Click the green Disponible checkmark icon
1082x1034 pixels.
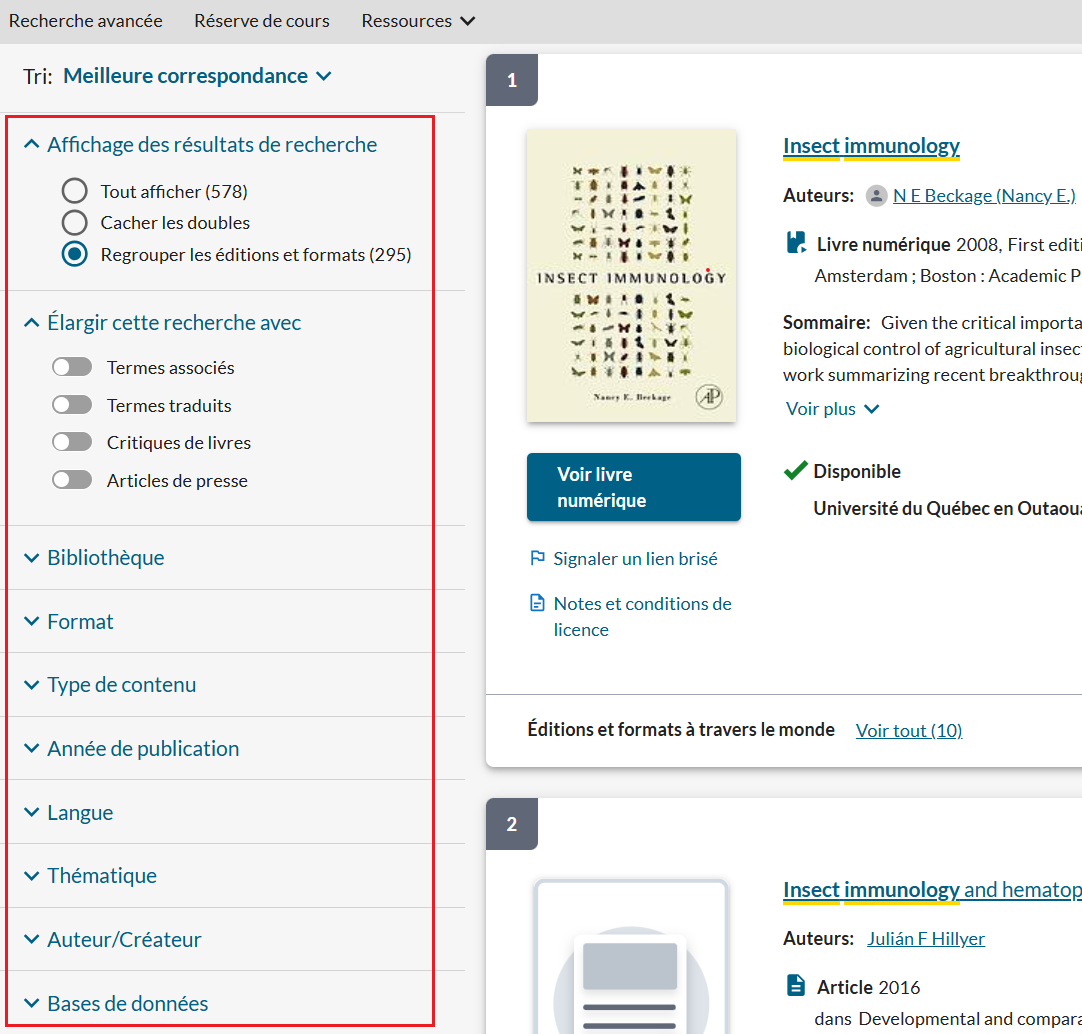(796, 471)
